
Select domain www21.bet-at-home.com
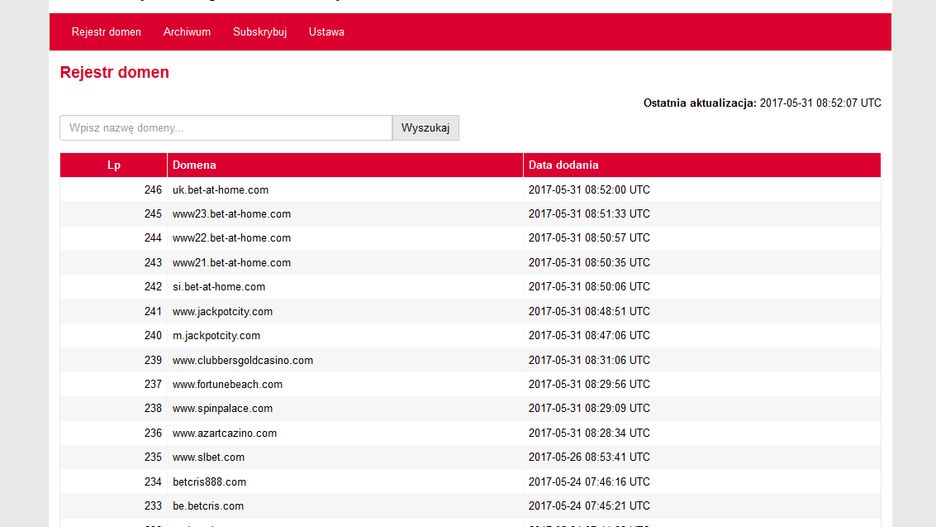tap(232, 263)
